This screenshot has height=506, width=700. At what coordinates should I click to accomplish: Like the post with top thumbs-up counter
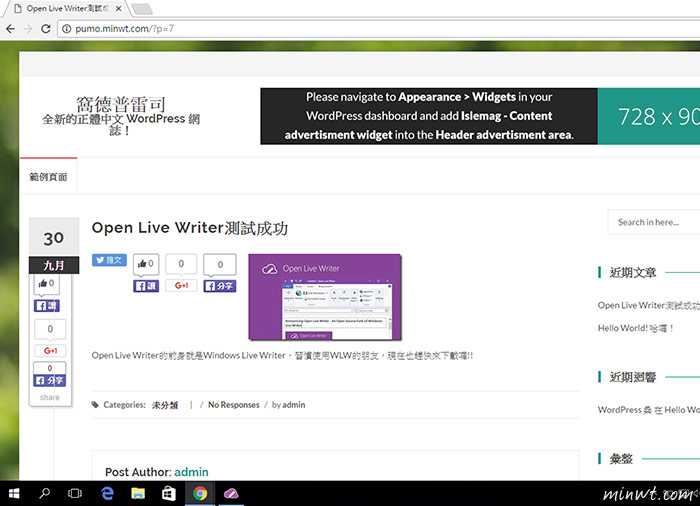point(146,263)
